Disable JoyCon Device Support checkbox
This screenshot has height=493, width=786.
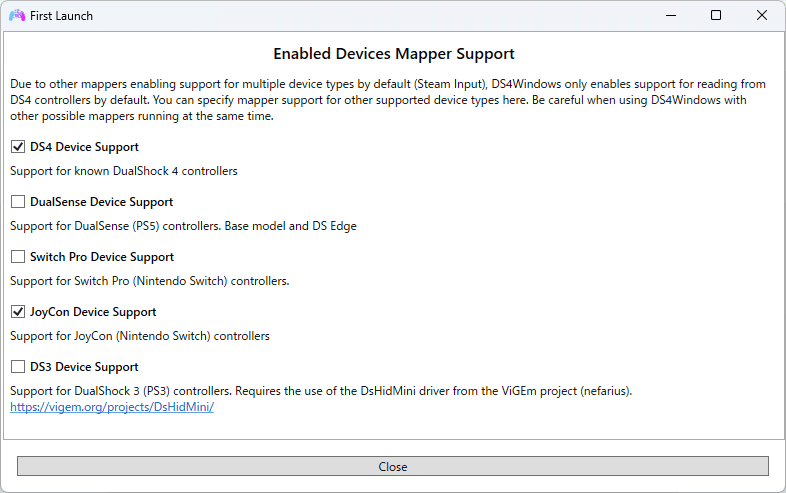coord(18,312)
